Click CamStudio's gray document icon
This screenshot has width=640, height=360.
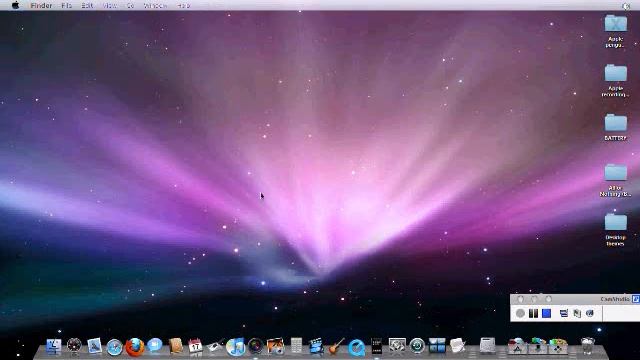point(577,313)
